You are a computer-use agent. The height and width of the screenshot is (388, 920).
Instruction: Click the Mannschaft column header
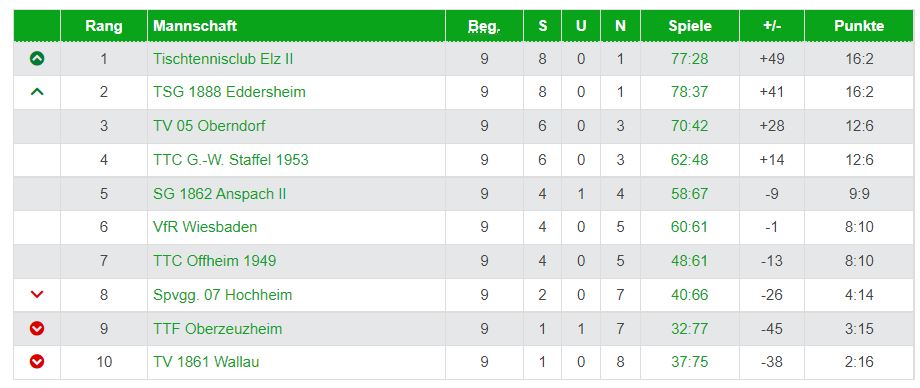(195, 26)
